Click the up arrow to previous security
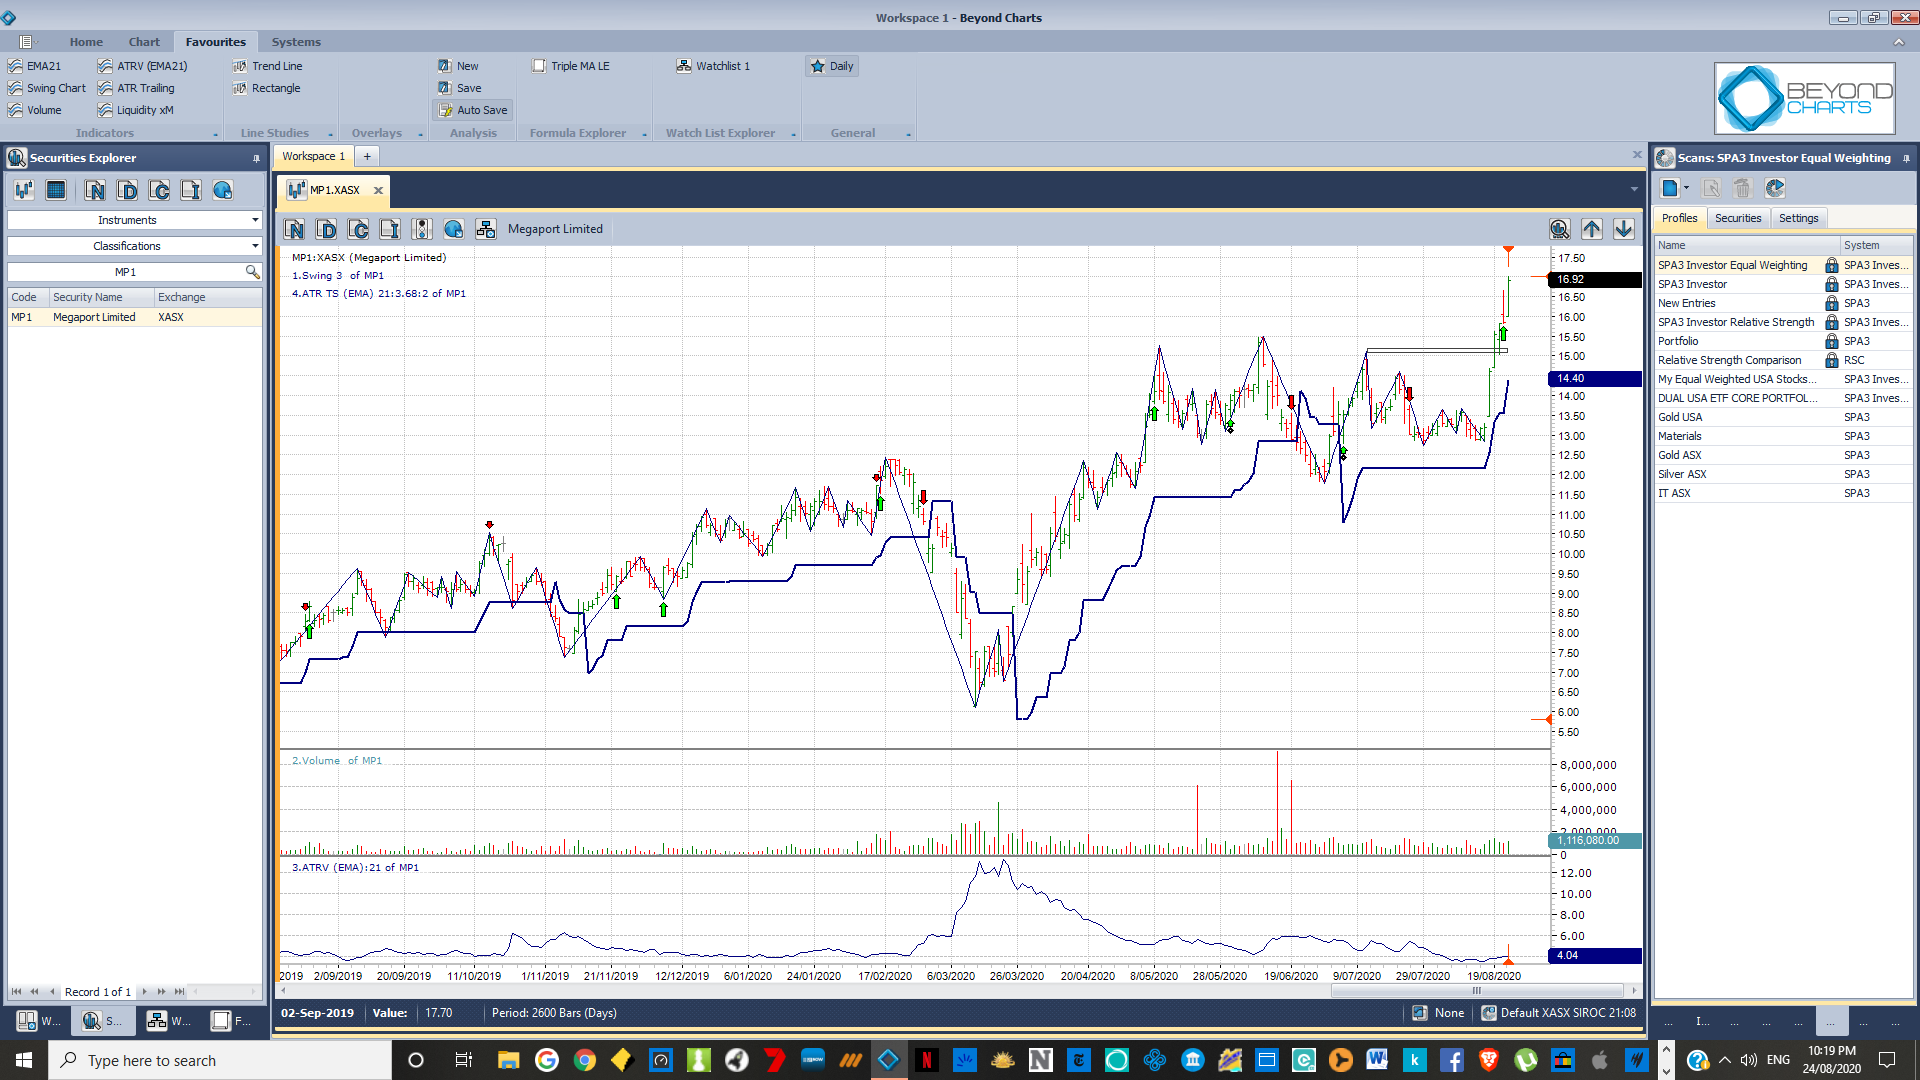 pyautogui.click(x=1592, y=229)
